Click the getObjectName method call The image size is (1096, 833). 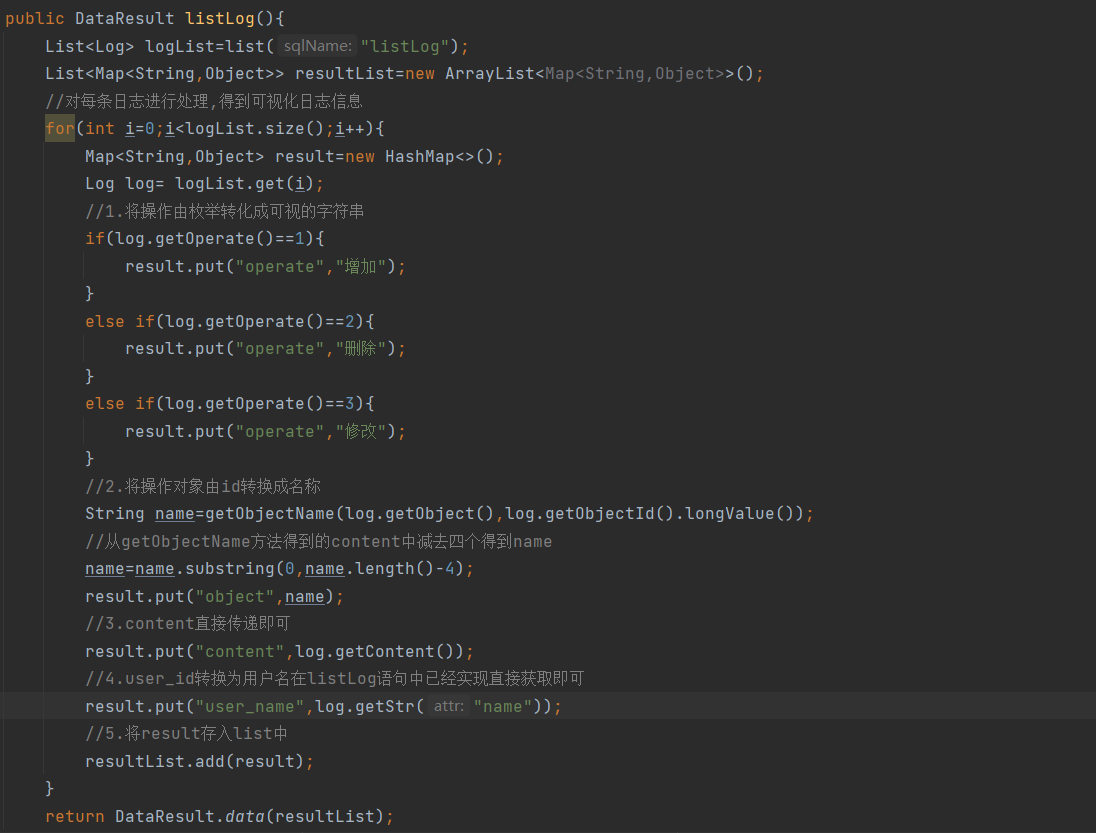[270, 514]
